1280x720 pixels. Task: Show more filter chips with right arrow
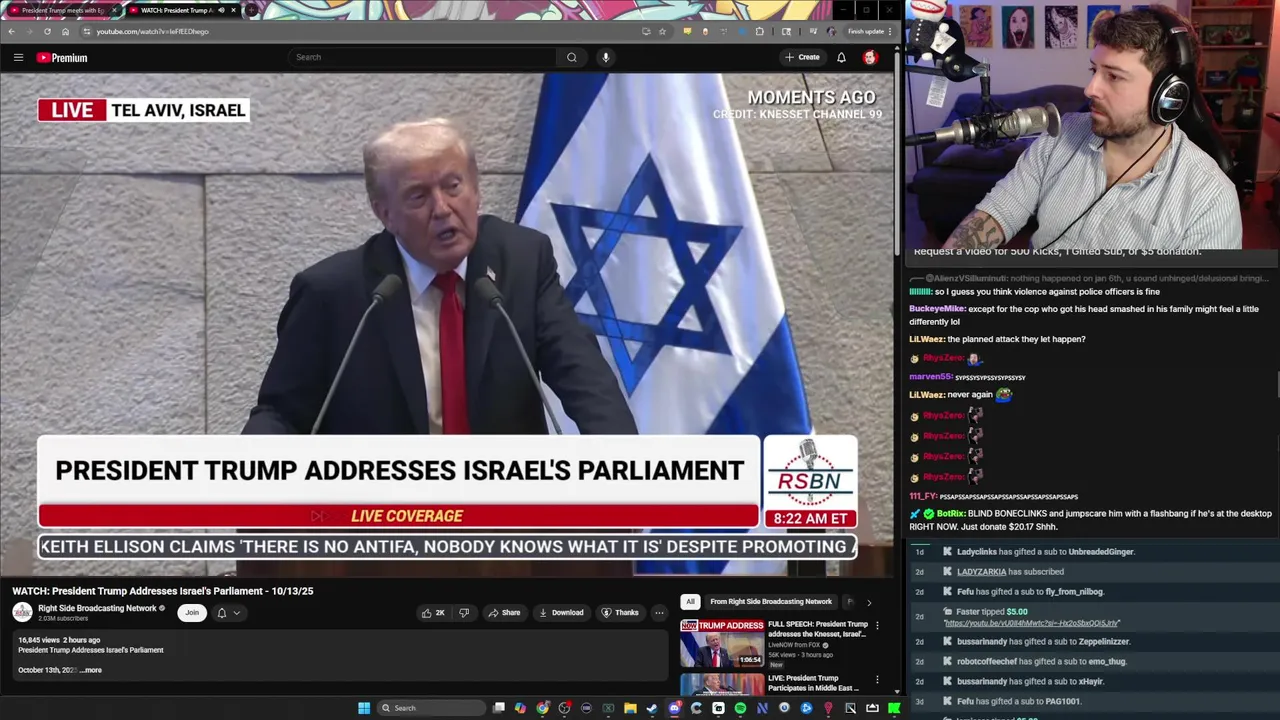point(868,602)
